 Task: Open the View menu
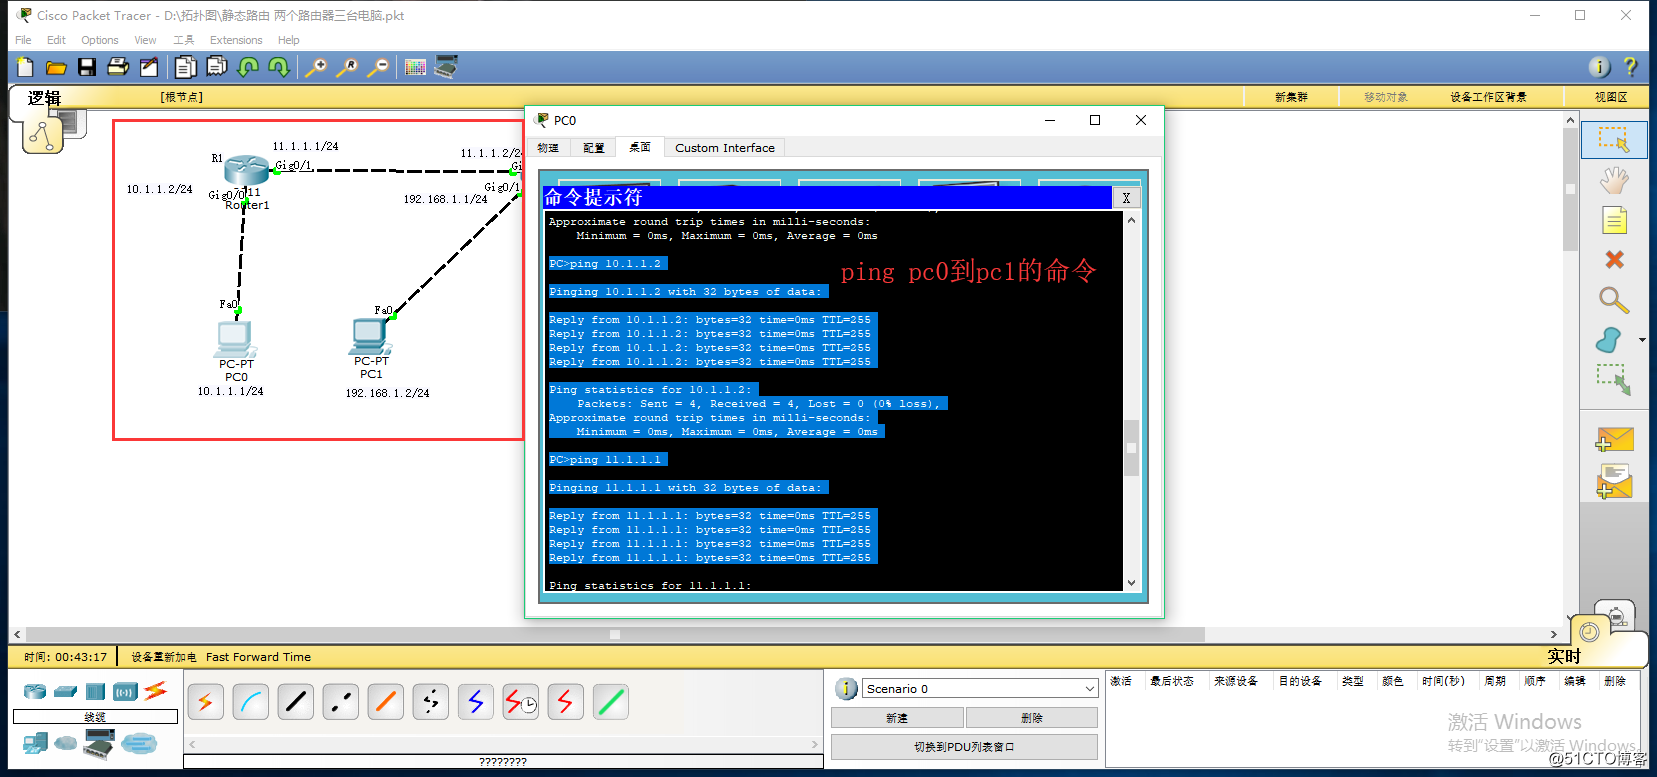145,40
